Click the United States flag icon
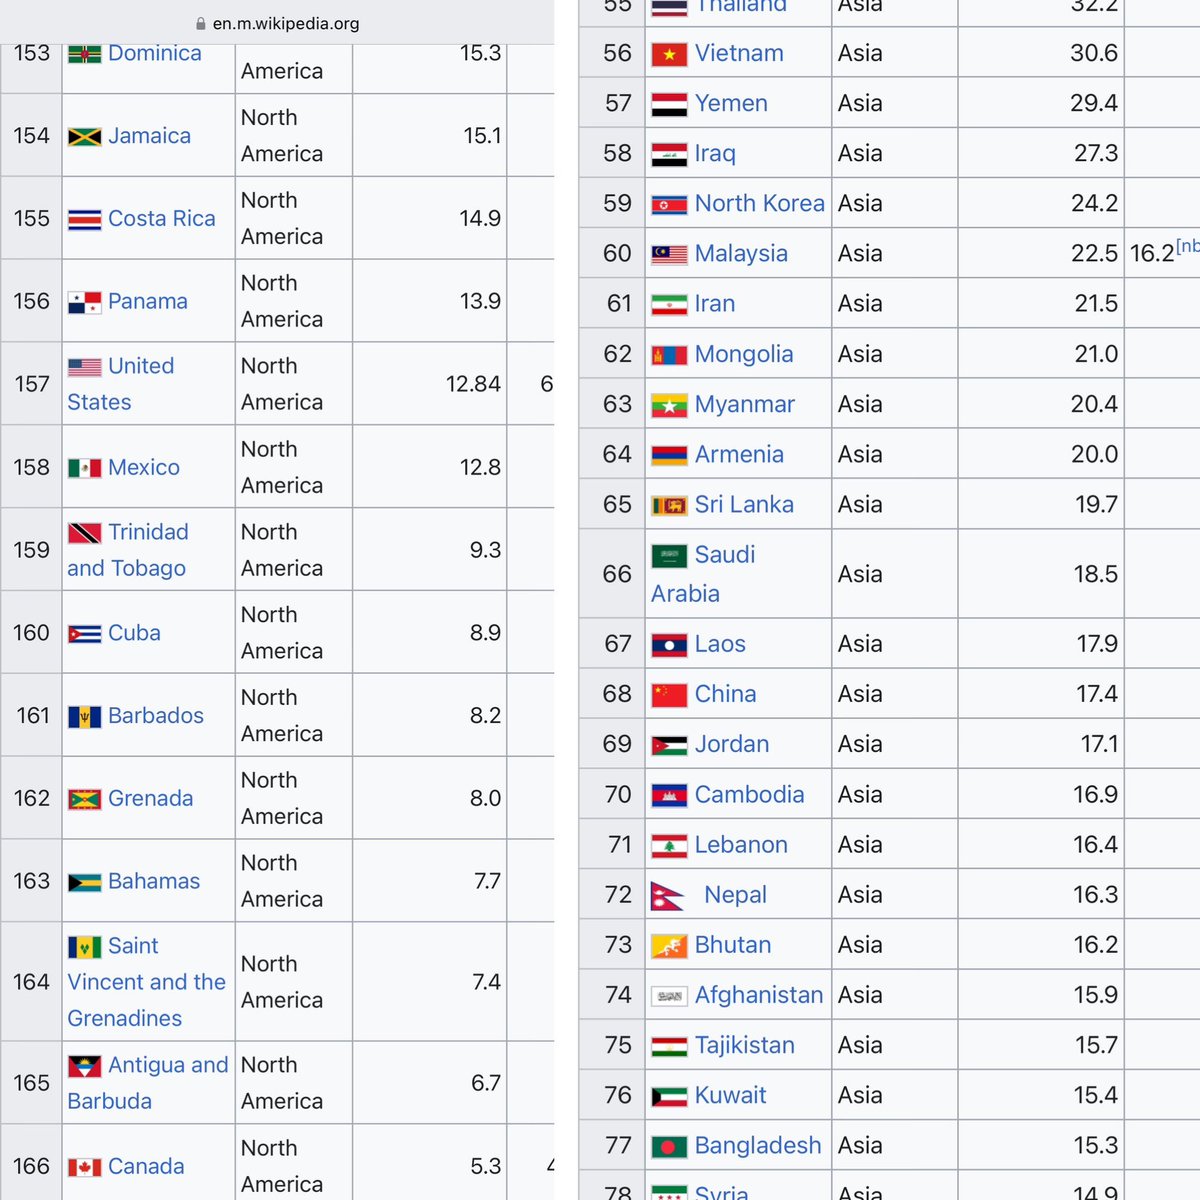 (x=85, y=366)
